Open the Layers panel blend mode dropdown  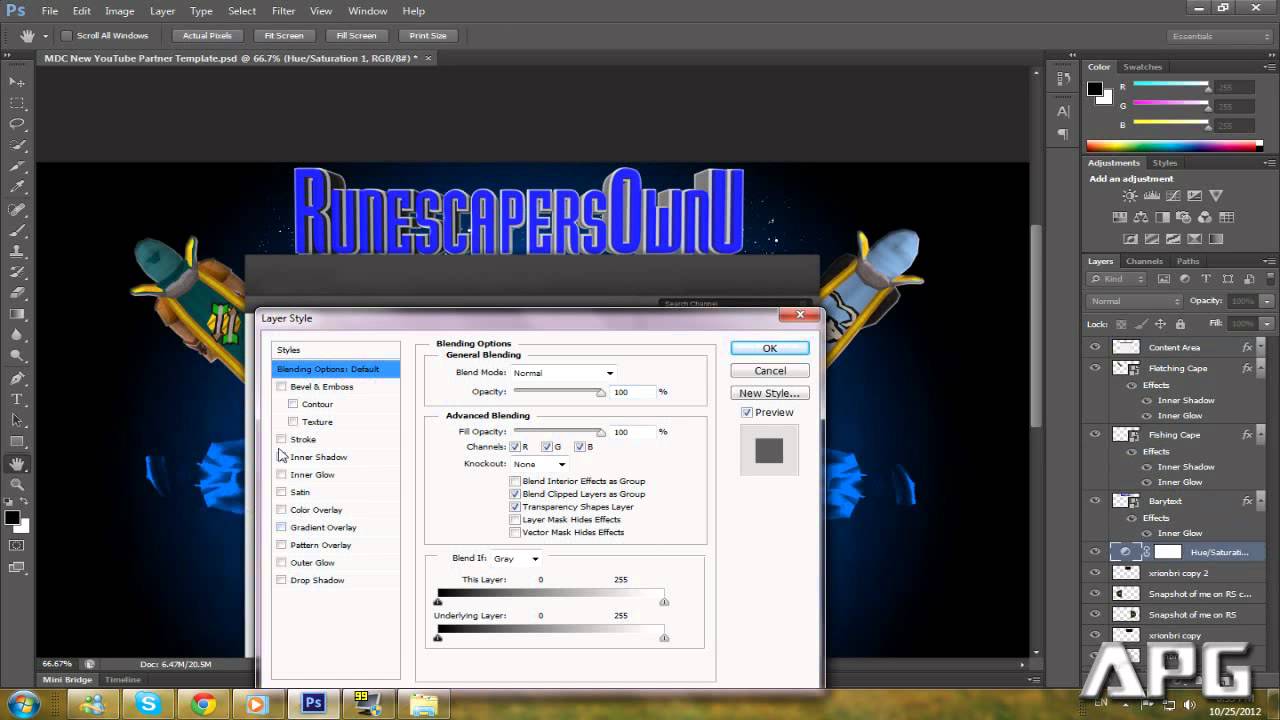coord(1136,301)
